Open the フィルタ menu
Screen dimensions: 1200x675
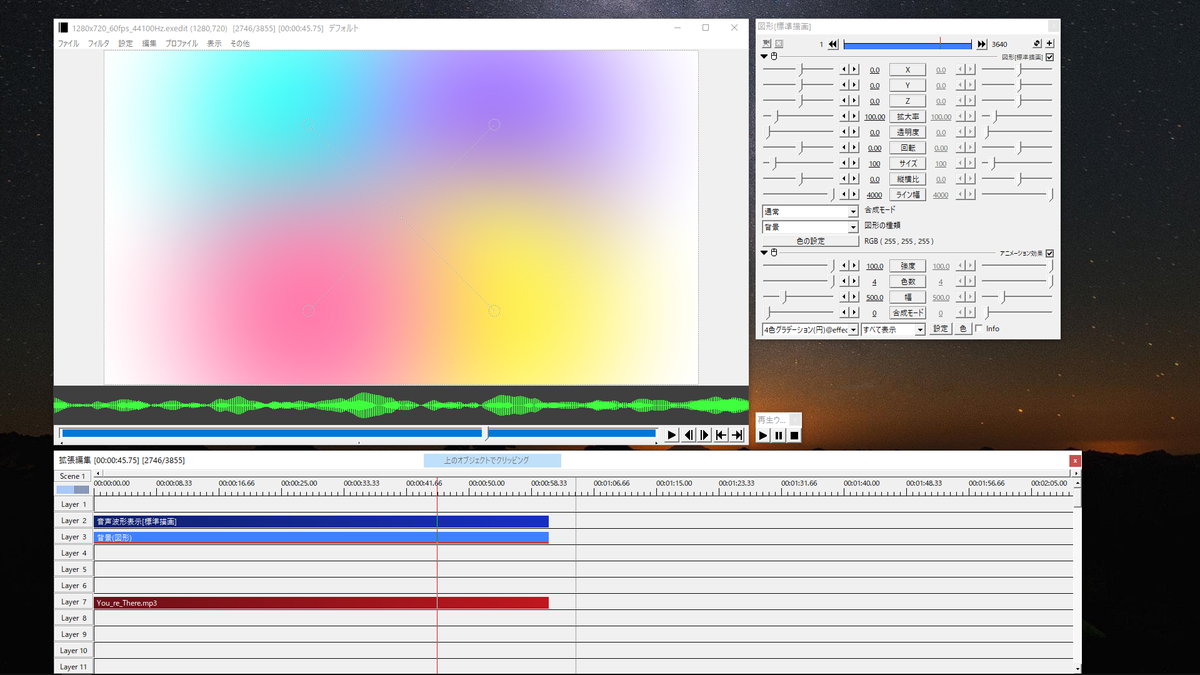pyautogui.click(x=98, y=43)
